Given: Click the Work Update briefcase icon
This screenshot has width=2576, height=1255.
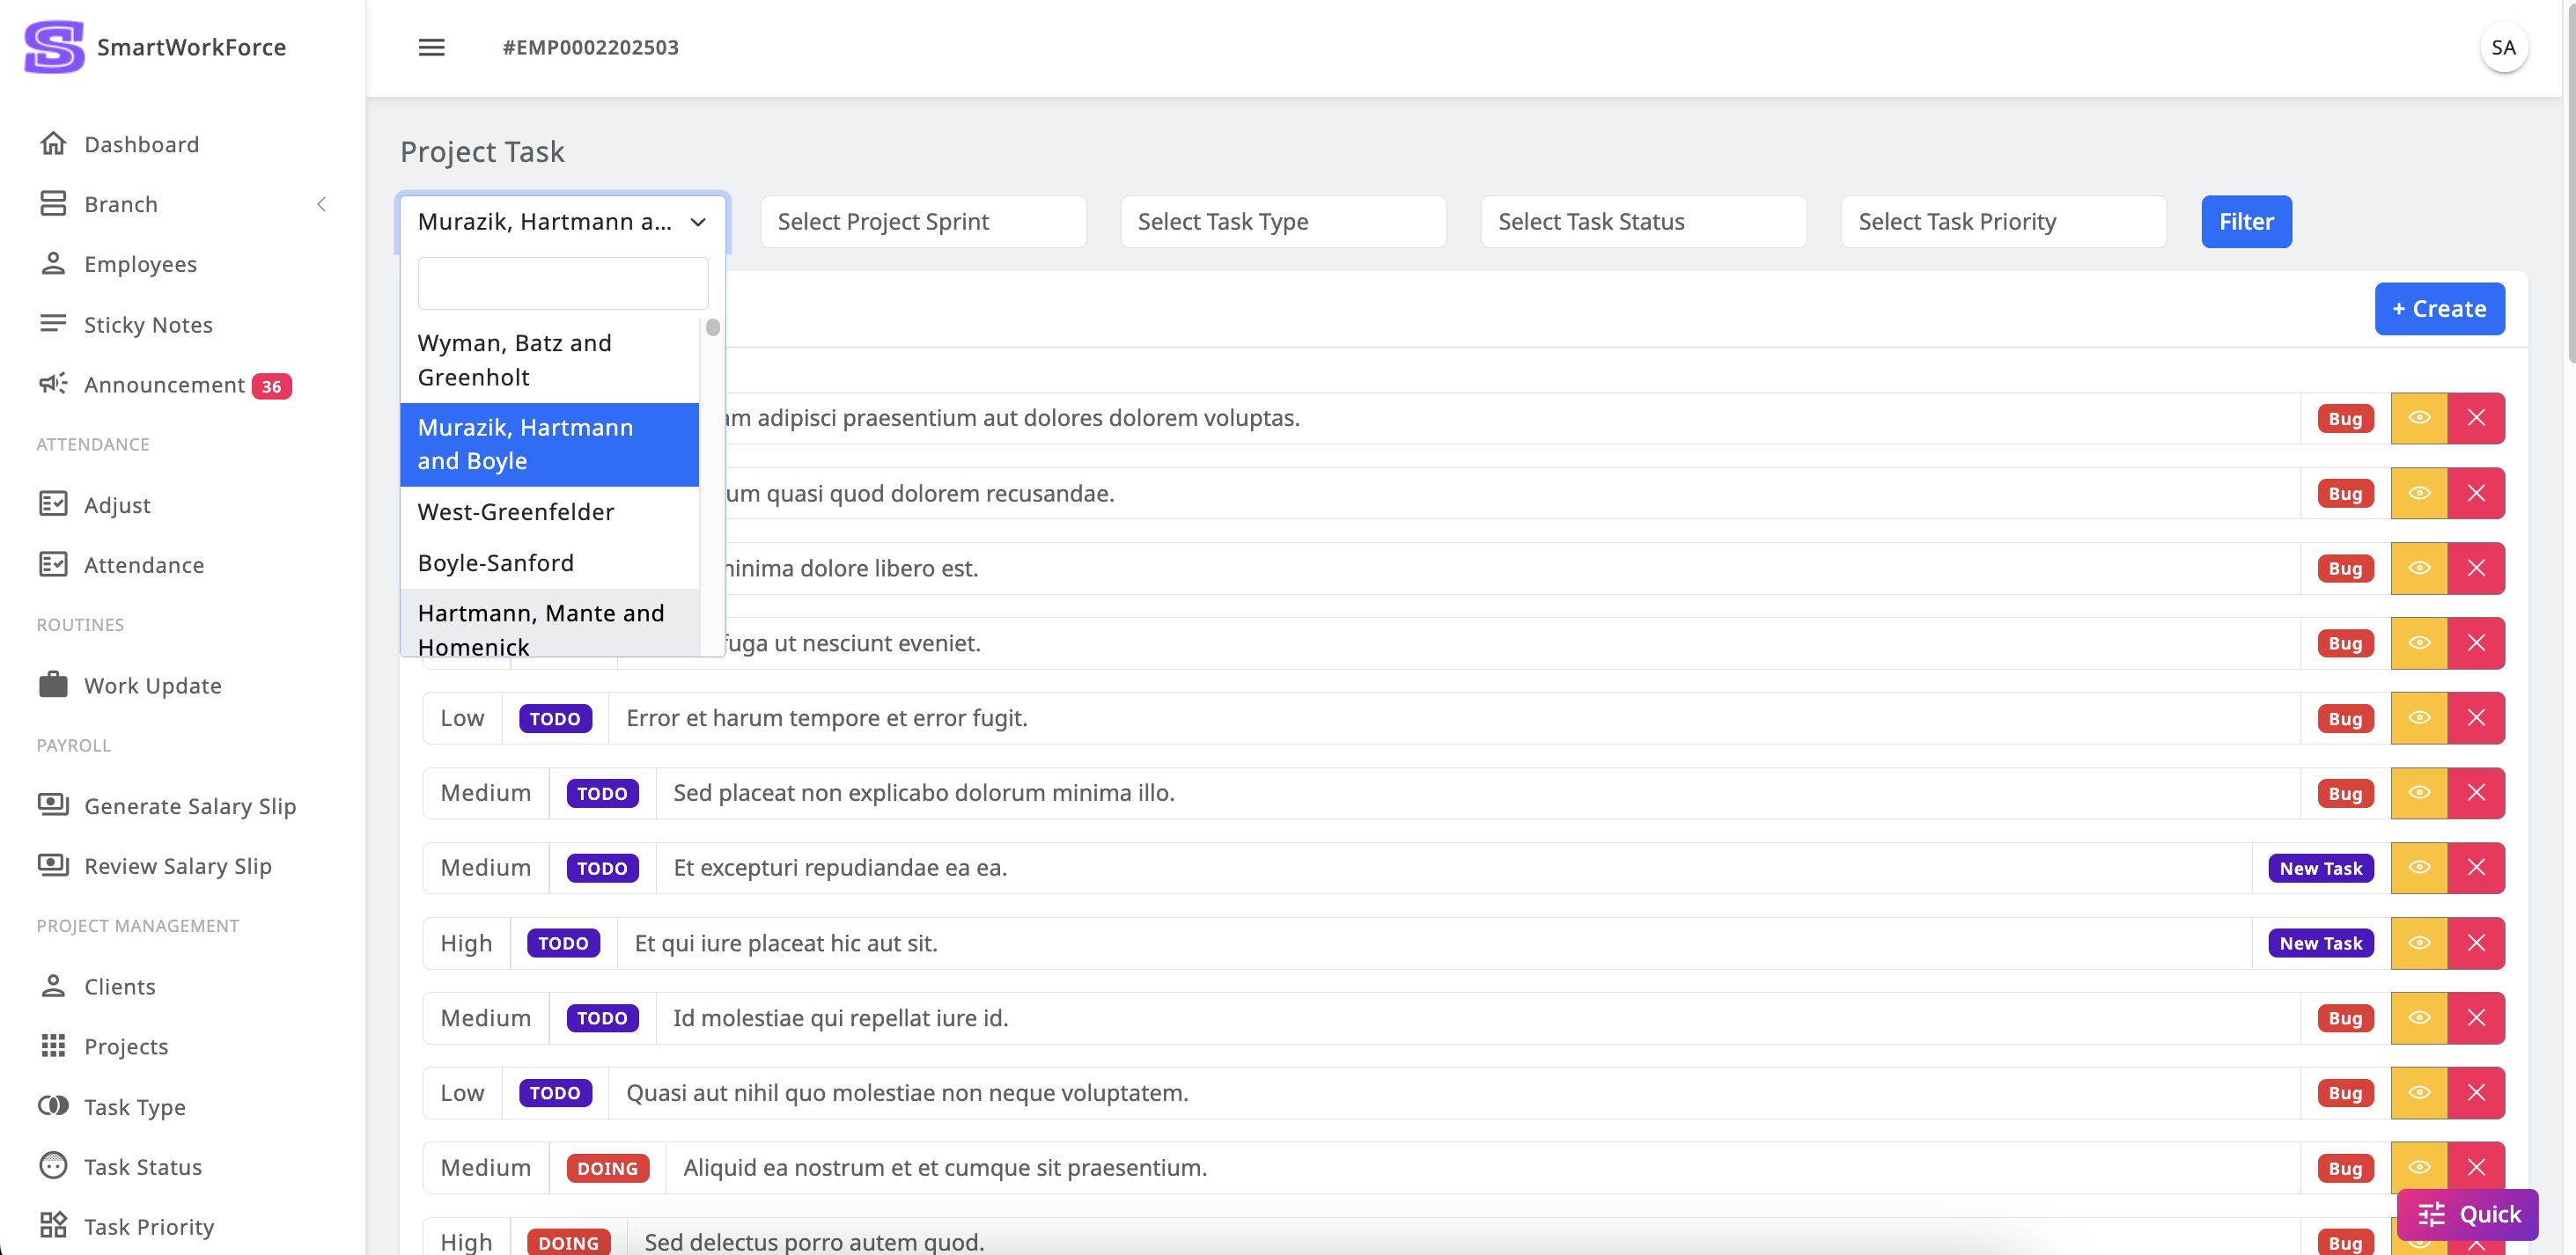Looking at the screenshot, I should pos(53,685).
